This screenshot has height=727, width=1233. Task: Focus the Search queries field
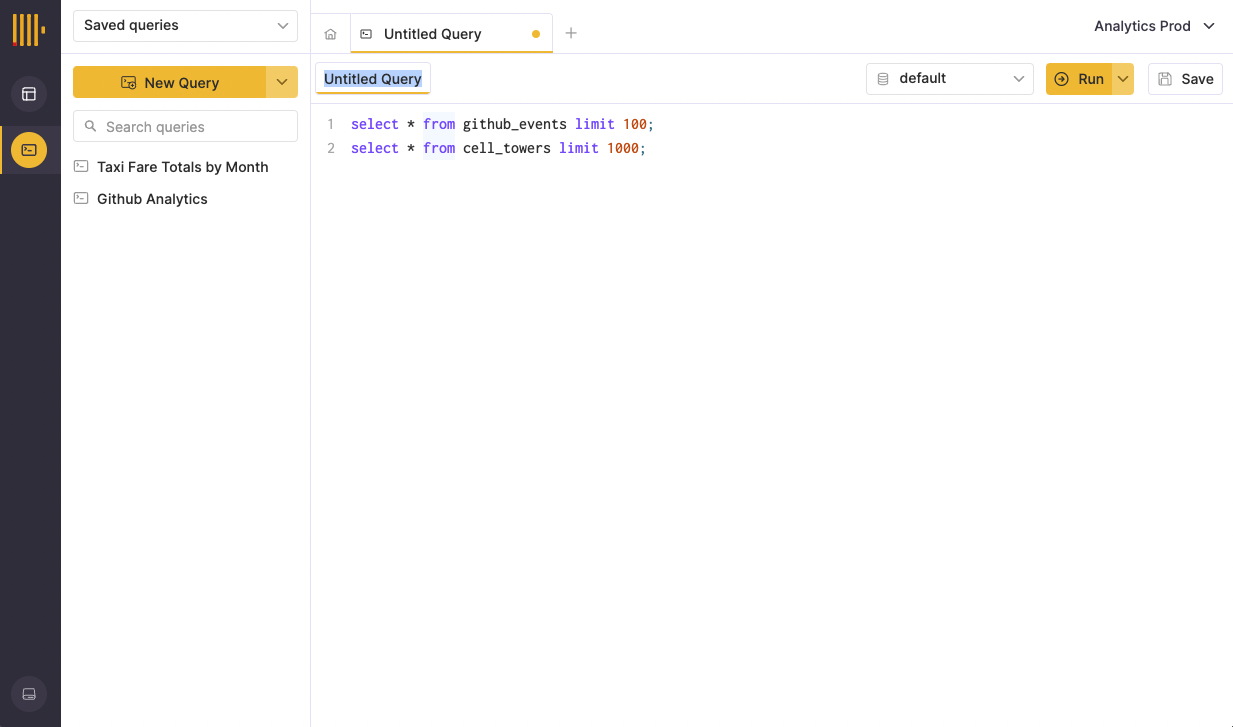click(x=195, y=127)
